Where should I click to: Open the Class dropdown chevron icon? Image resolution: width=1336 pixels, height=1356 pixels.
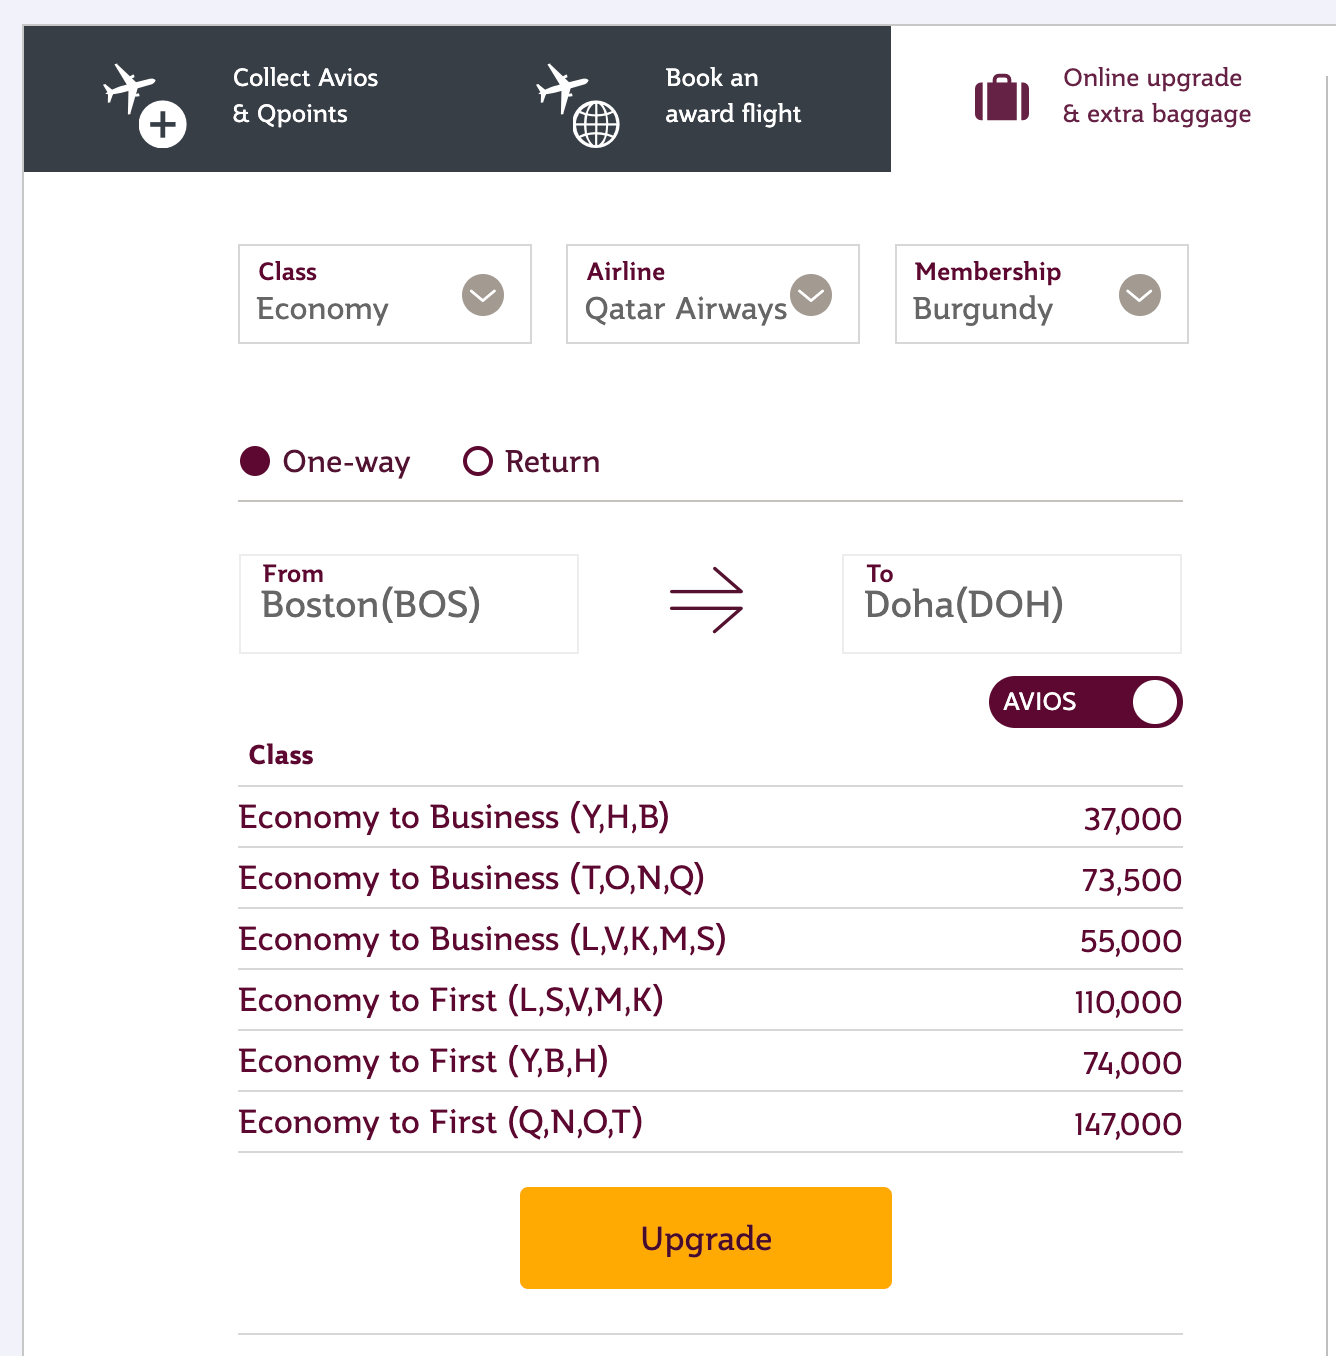[x=483, y=296]
